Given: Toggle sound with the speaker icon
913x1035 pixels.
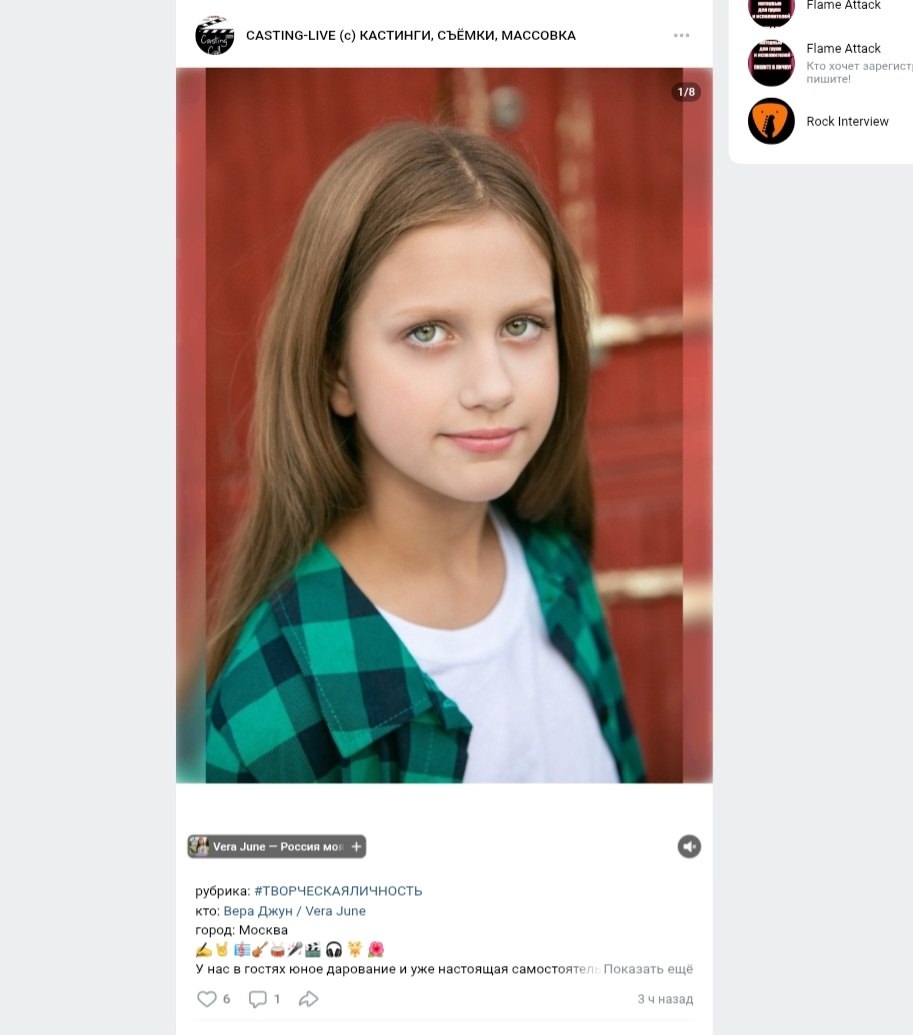Looking at the screenshot, I should click(689, 846).
